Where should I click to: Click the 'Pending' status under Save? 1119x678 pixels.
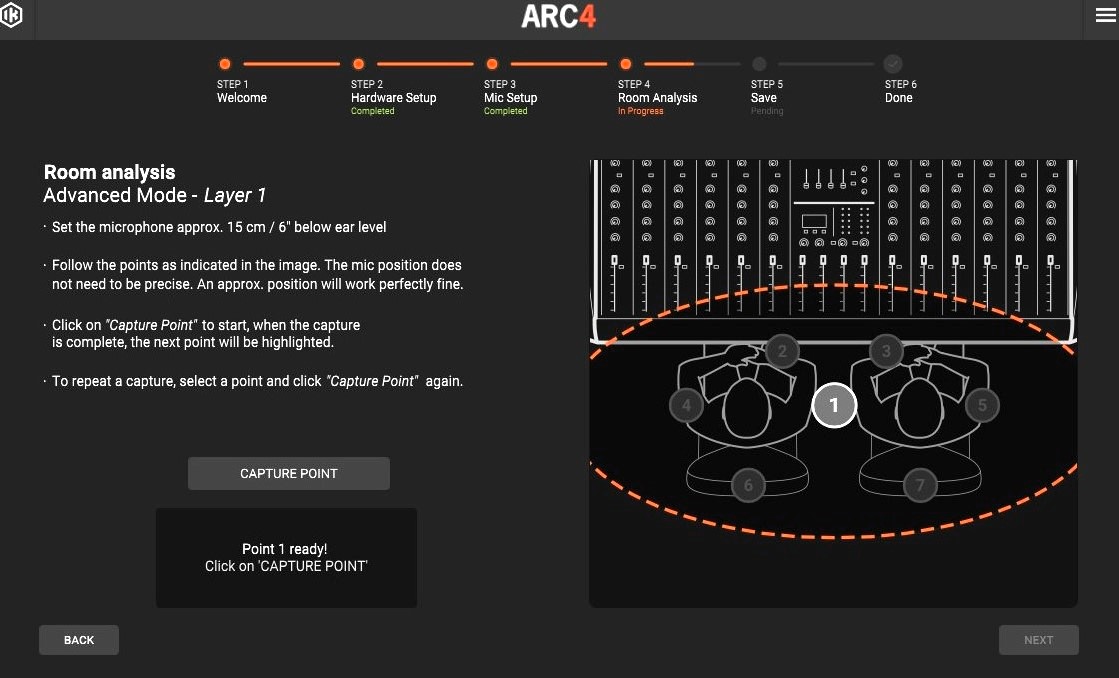(x=767, y=111)
